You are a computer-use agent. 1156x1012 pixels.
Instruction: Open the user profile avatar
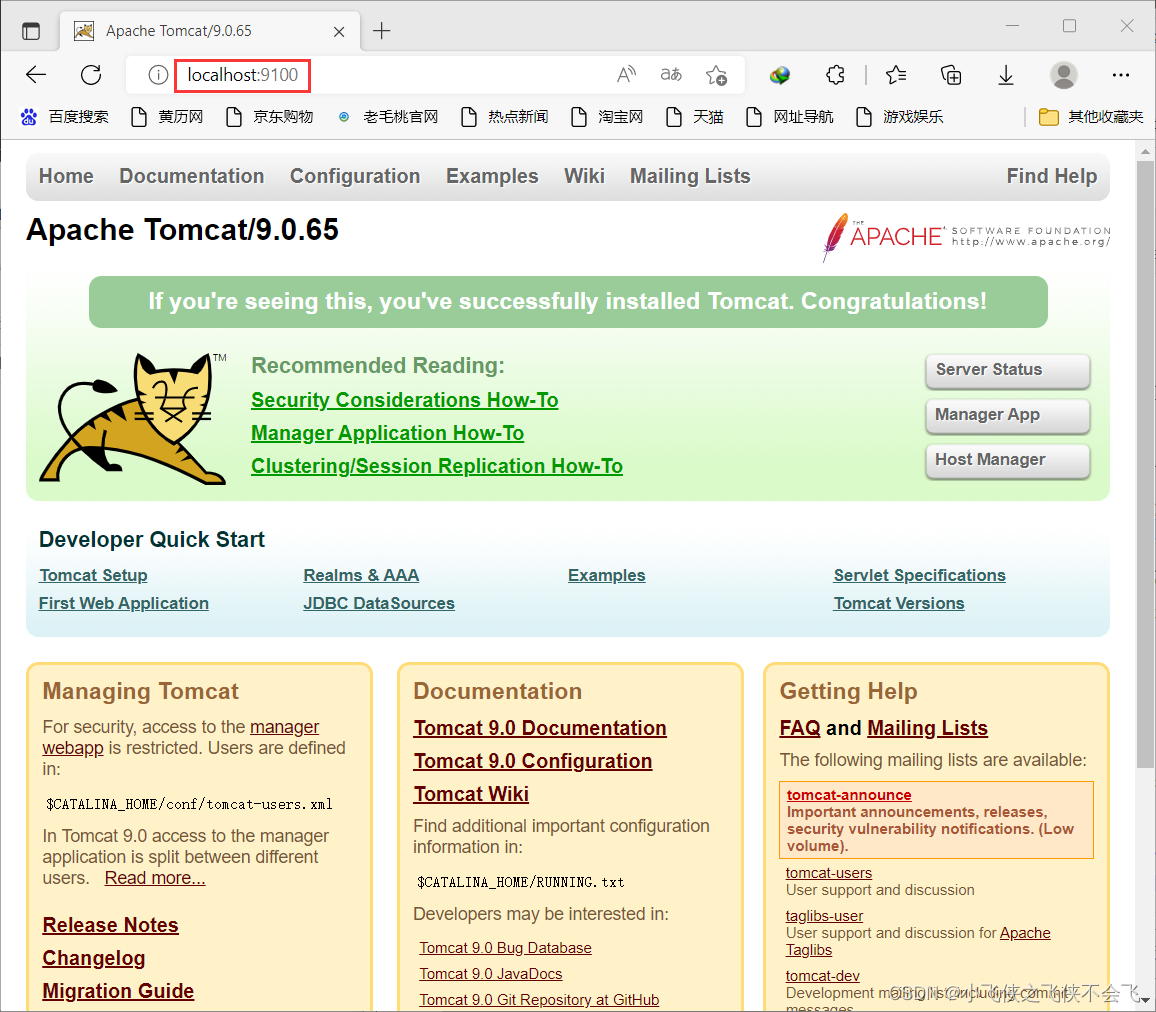pos(1063,75)
